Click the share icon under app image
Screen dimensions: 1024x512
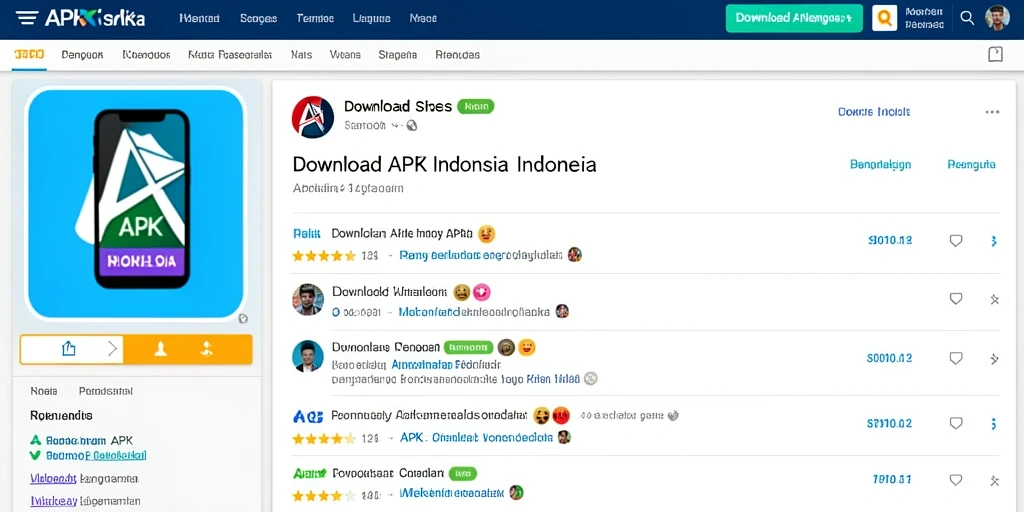coord(69,349)
